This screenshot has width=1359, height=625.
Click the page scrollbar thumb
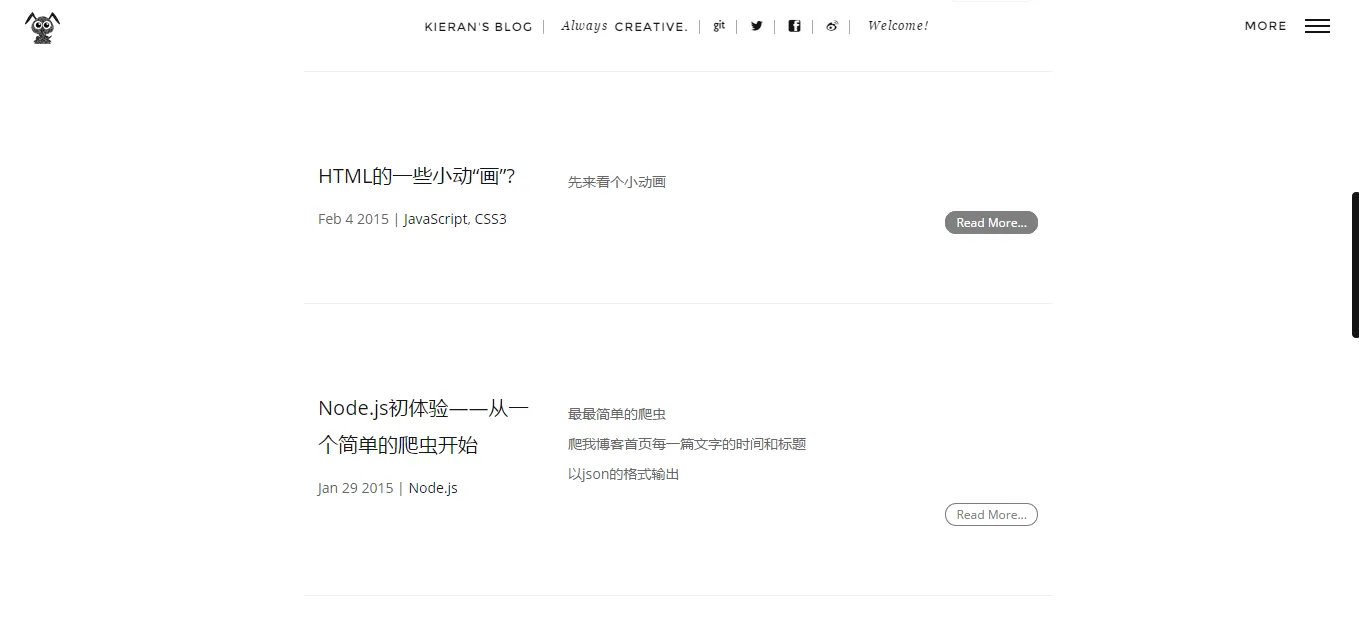click(1355, 265)
